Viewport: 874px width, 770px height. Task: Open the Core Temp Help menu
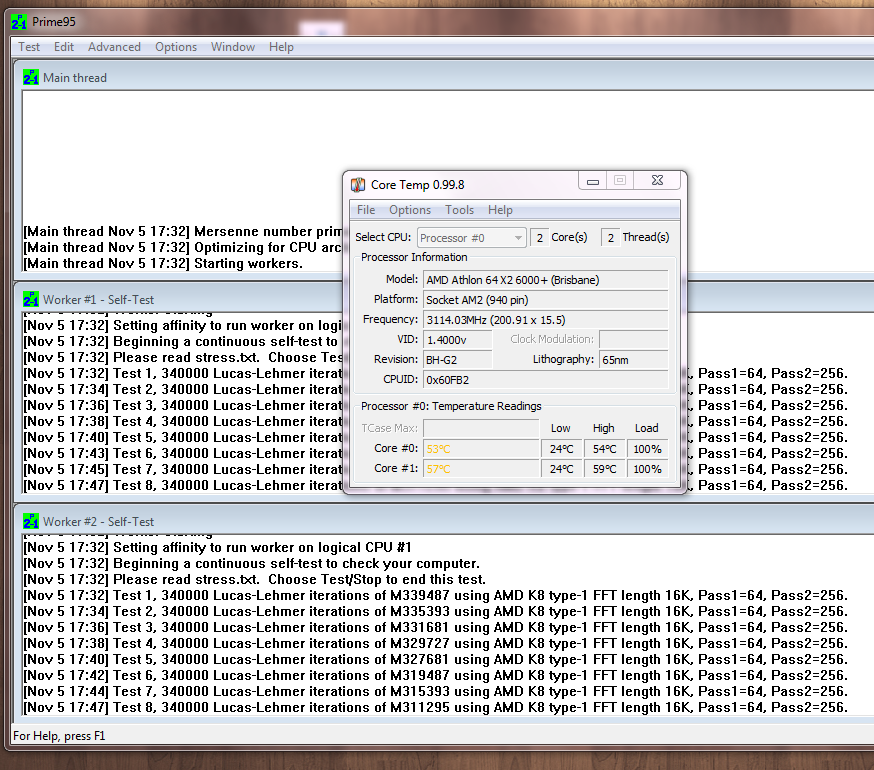tap(500, 210)
